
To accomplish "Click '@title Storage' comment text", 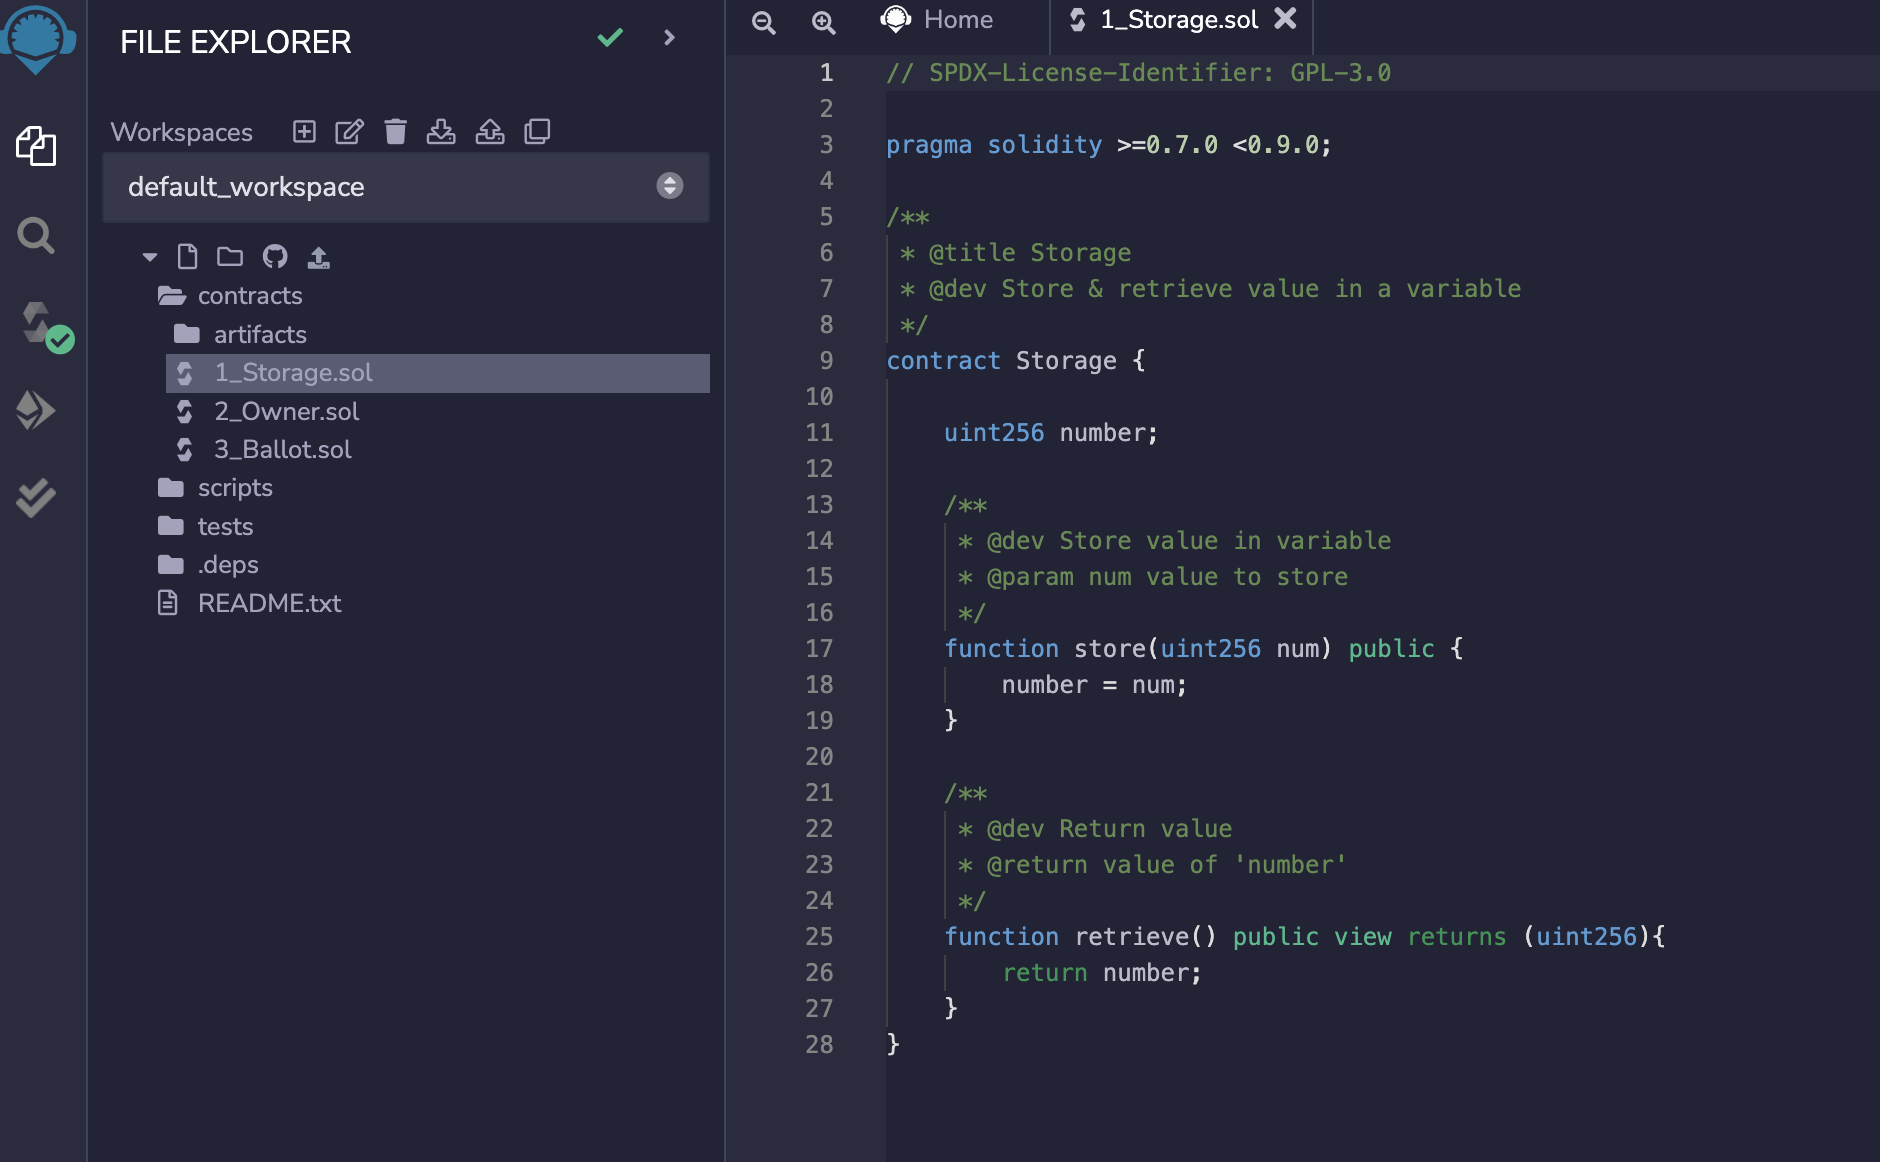I will tap(1030, 253).
